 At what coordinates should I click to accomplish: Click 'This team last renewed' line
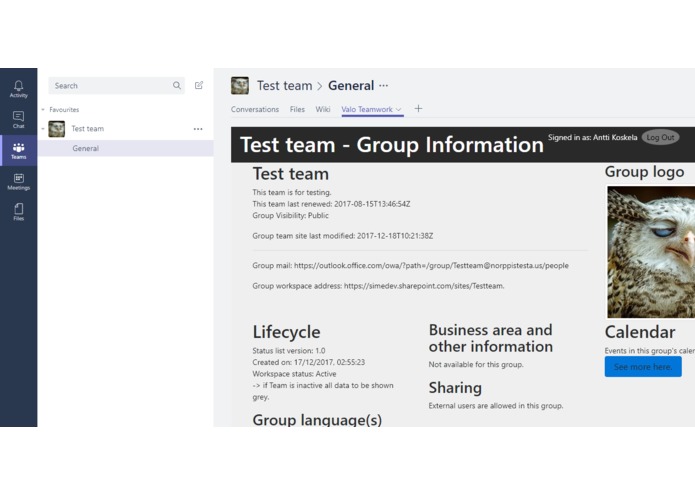pos(332,204)
